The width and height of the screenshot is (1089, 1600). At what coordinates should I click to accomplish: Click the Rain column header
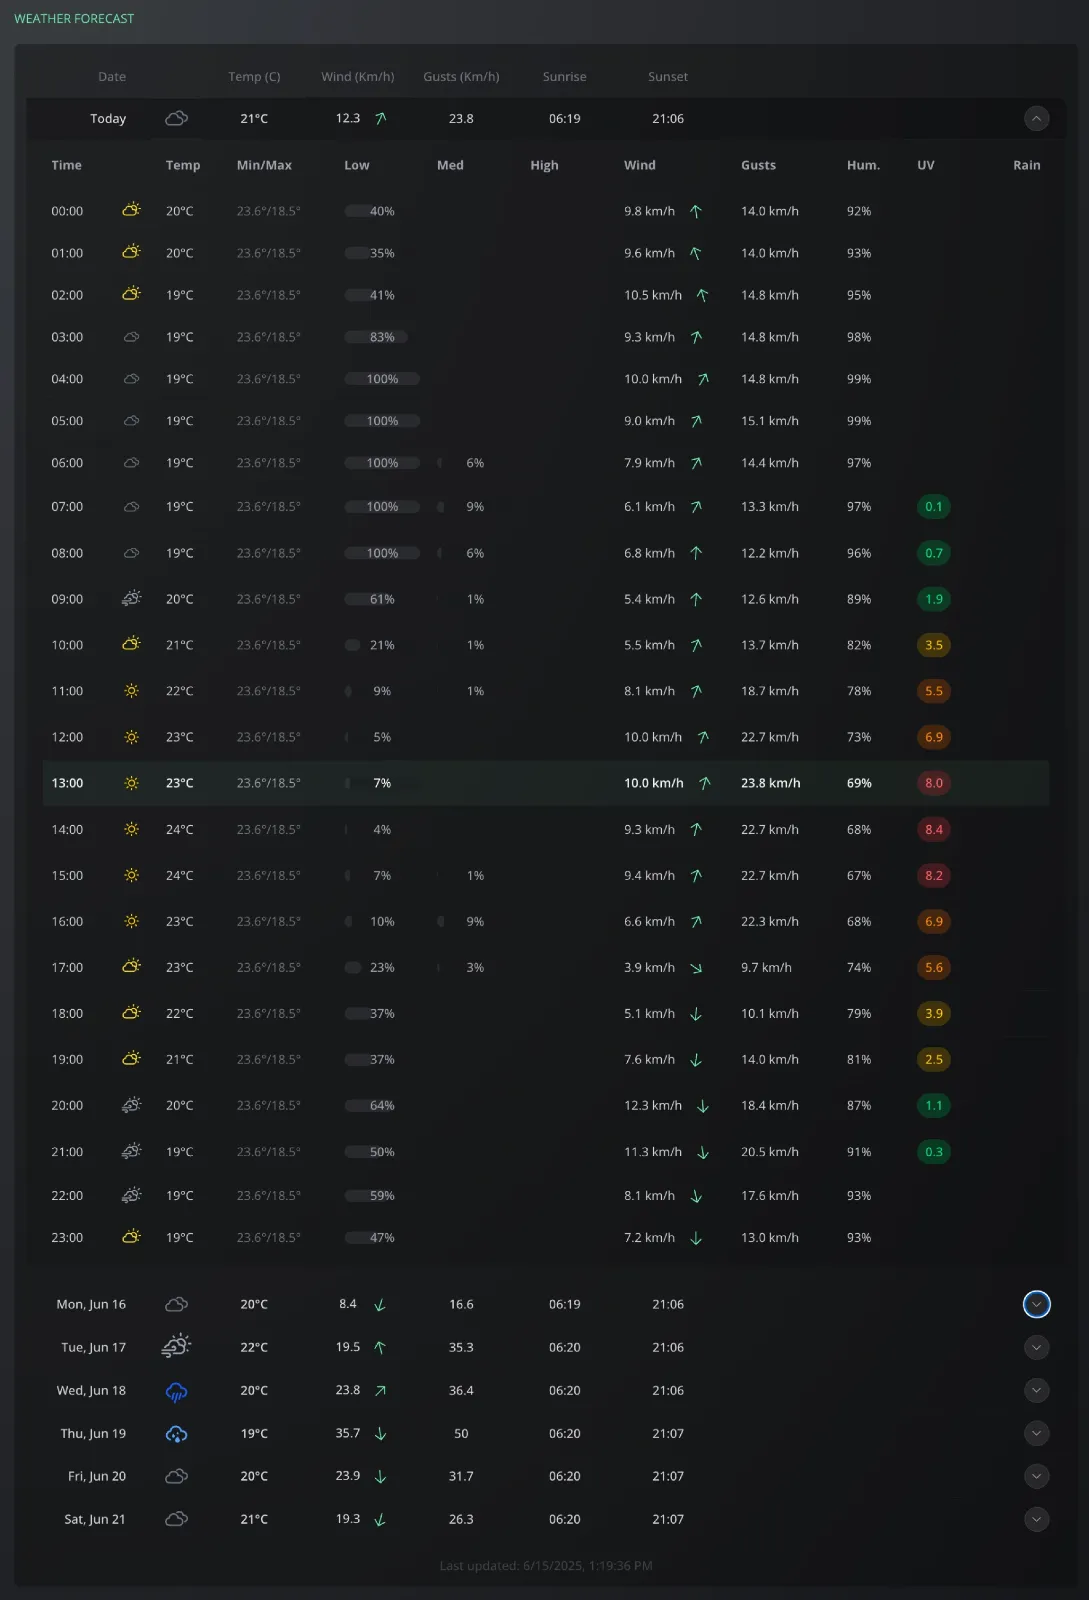point(1027,165)
